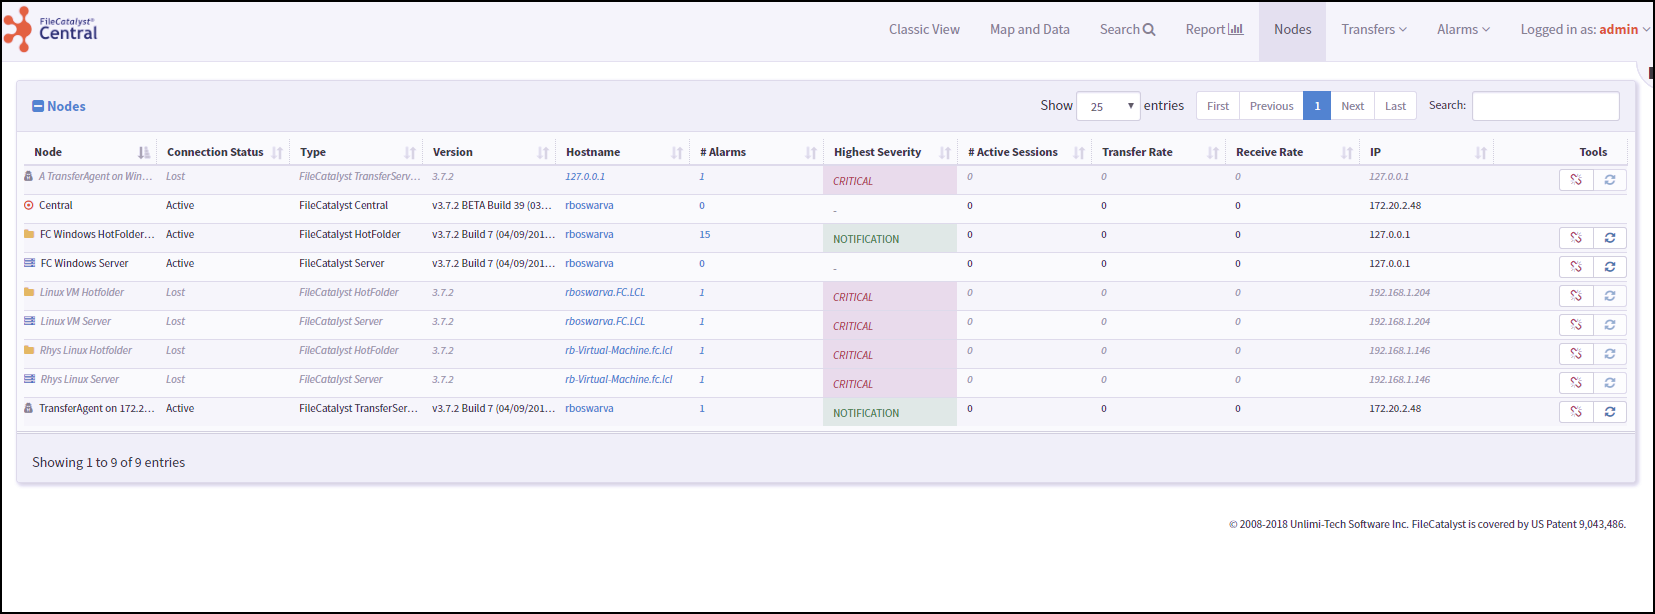Screen dimensions: 1655x614
Task: Click the red unlink icon for FC Windows HotFolder
Action: coord(1576,238)
